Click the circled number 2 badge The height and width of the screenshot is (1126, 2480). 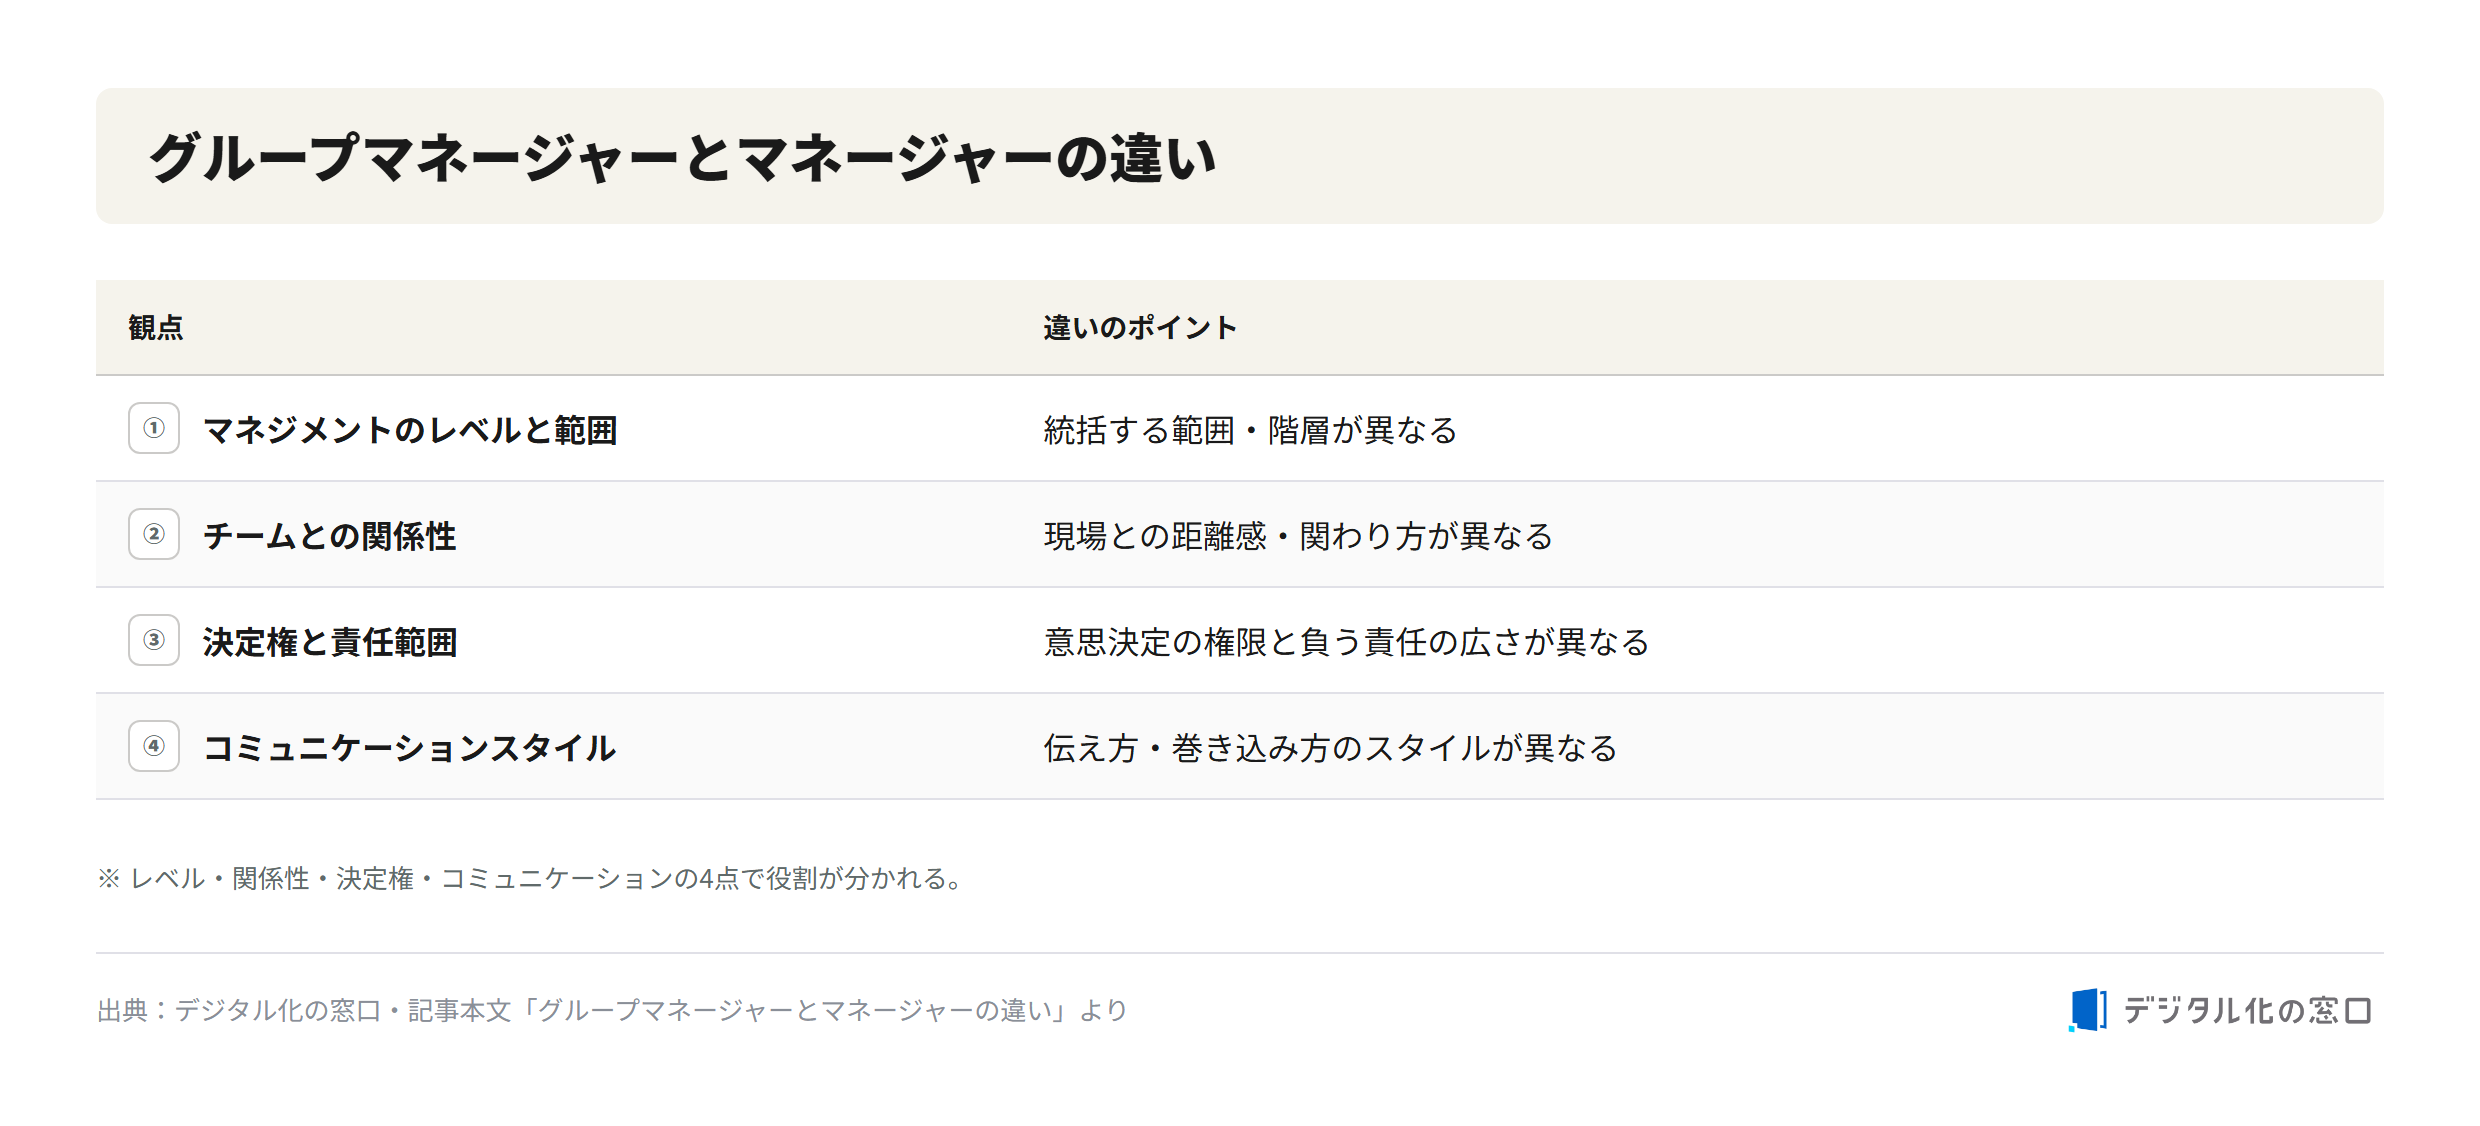(x=154, y=534)
